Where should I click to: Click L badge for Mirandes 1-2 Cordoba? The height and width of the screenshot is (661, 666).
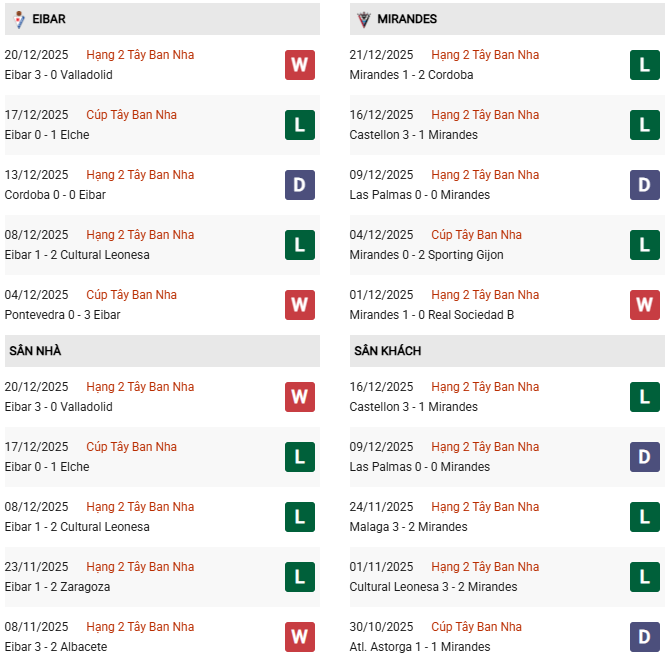(x=644, y=65)
